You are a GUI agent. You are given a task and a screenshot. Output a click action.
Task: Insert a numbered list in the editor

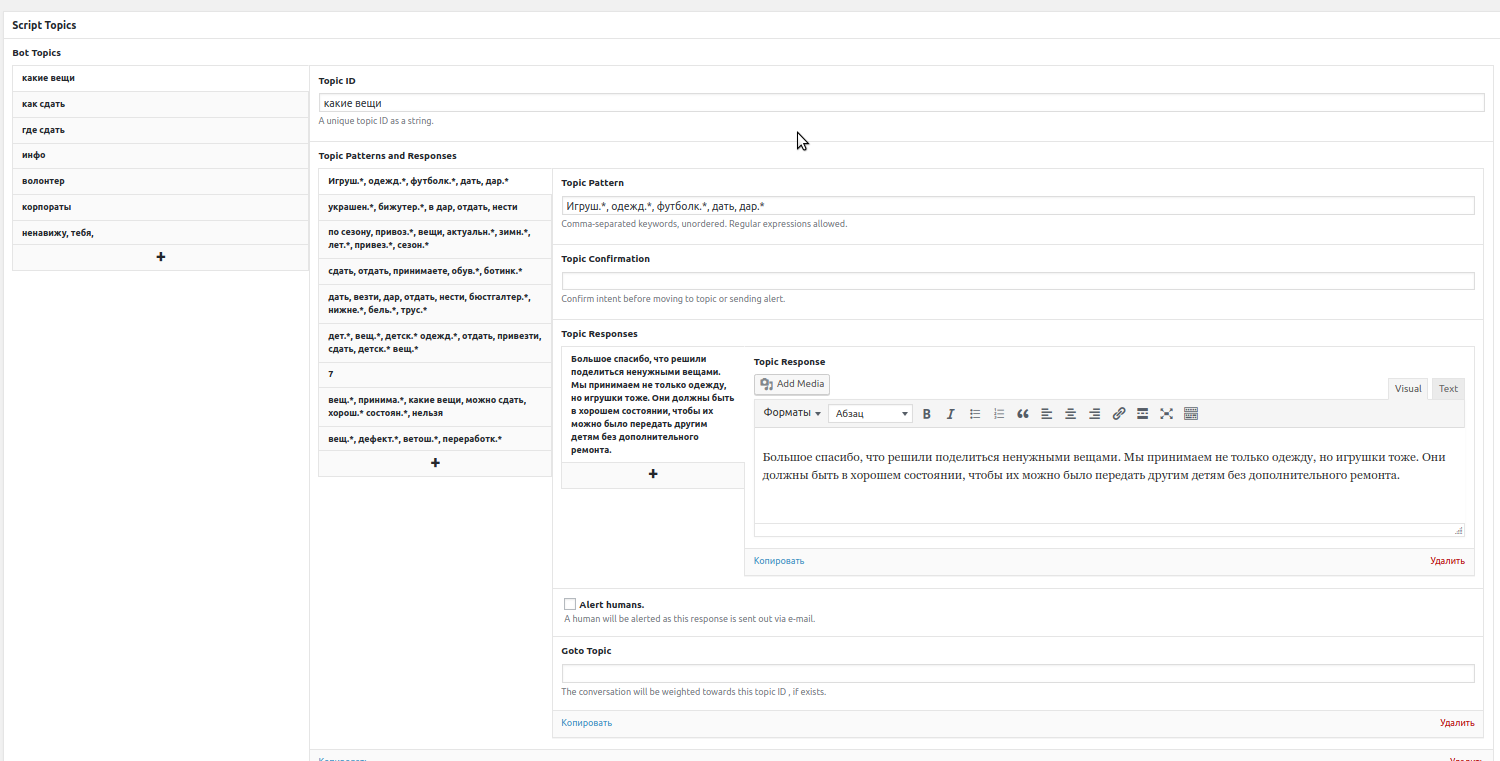click(999, 414)
